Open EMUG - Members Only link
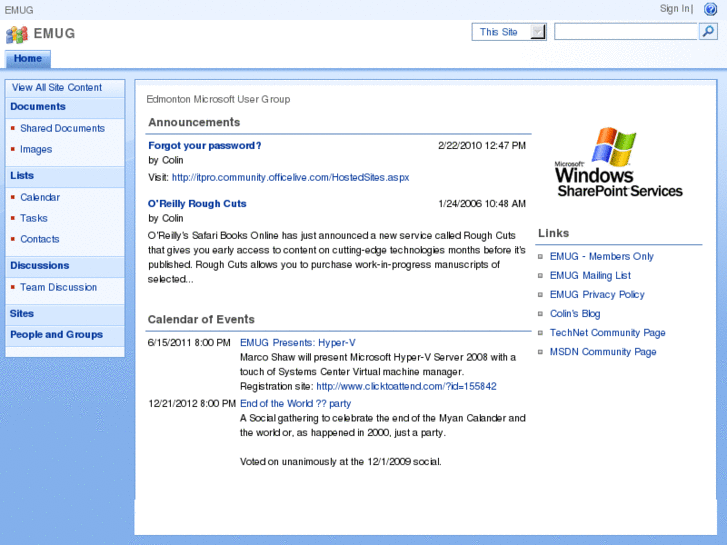This screenshot has height=545, width=727. [x=601, y=256]
